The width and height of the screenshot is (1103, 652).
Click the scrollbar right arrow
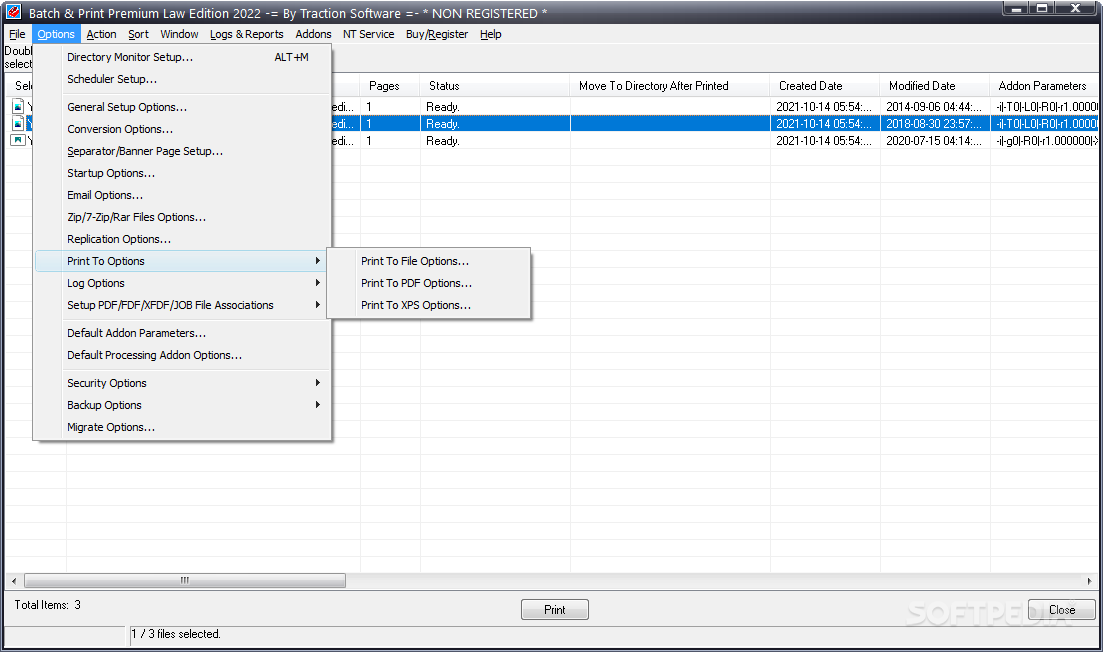coord(1089,581)
